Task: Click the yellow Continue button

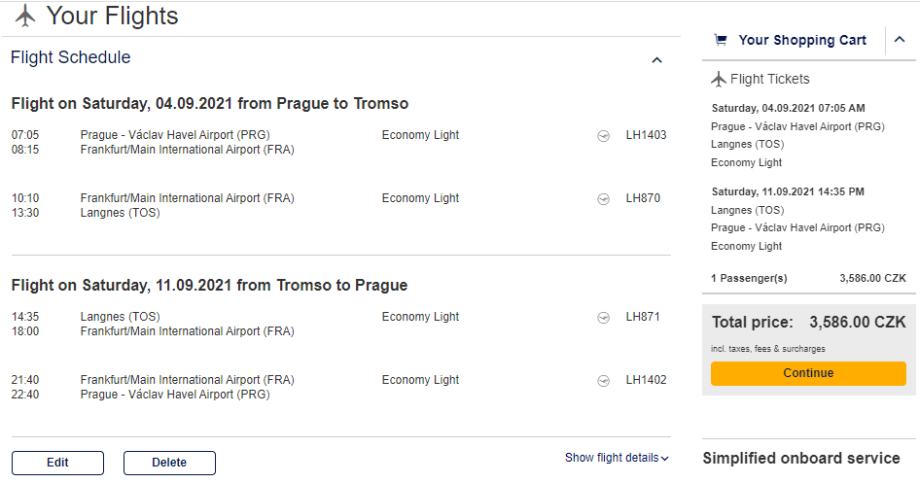Action: pyautogui.click(x=808, y=373)
